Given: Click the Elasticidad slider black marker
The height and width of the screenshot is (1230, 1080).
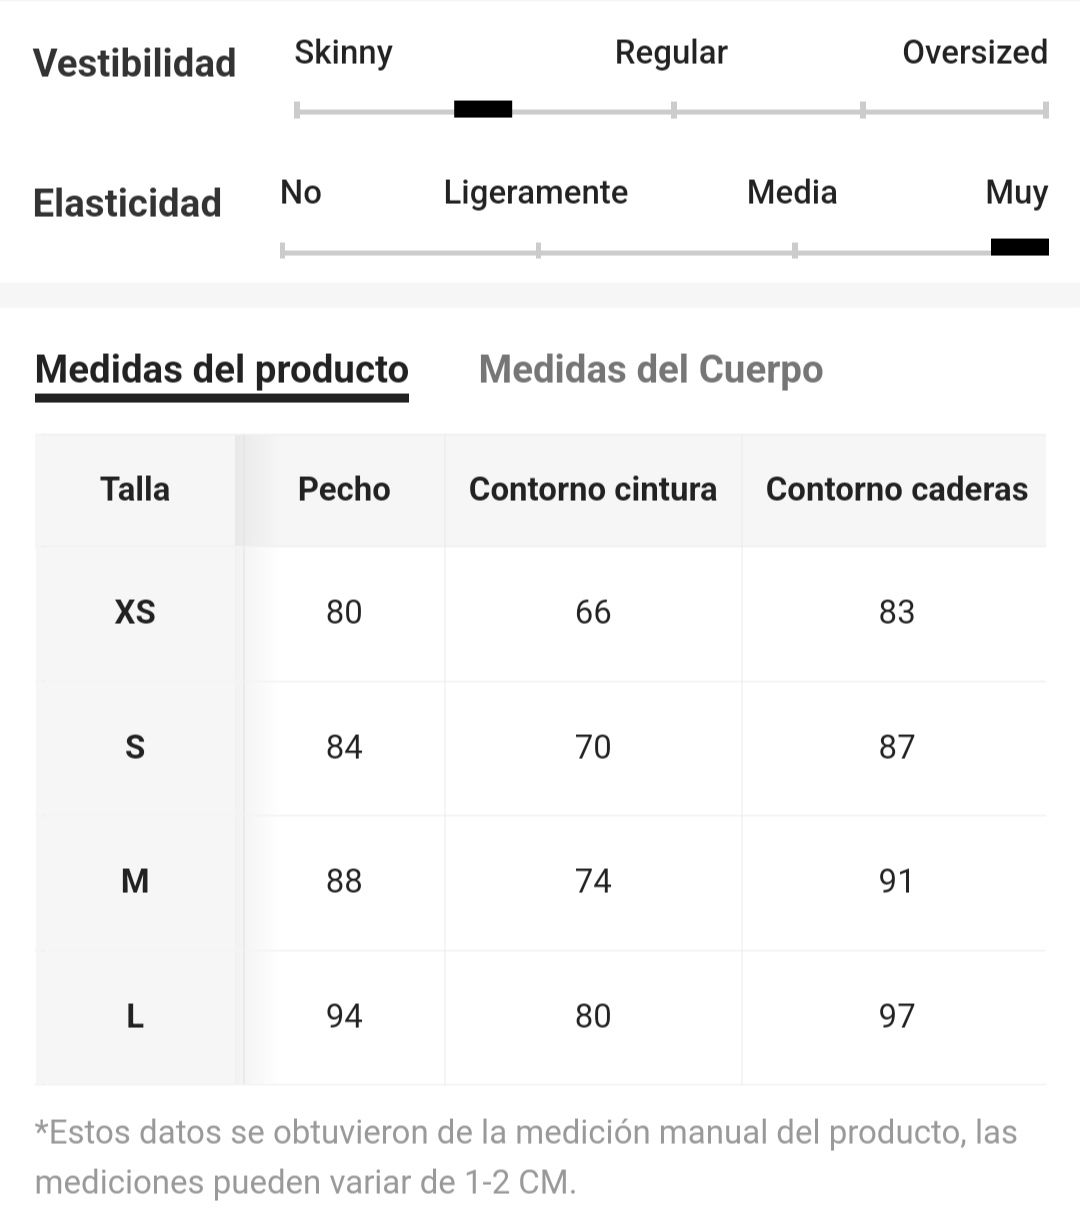Looking at the screenshot, I should click(1020, 247).
